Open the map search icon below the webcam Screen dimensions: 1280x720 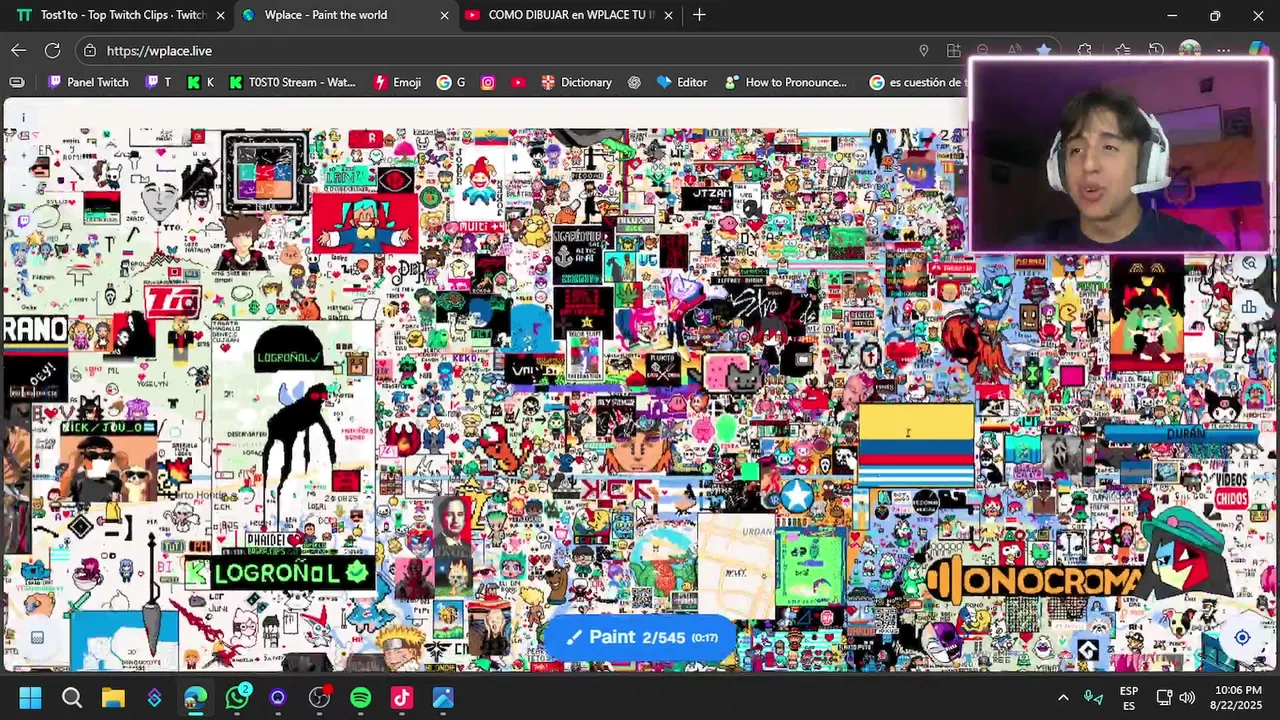pyautogui.click(x=1249, y=264)
